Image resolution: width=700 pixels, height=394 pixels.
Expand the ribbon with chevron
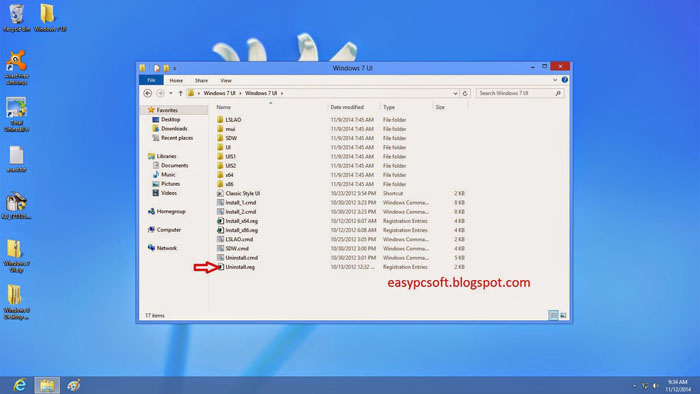point(555,80)
